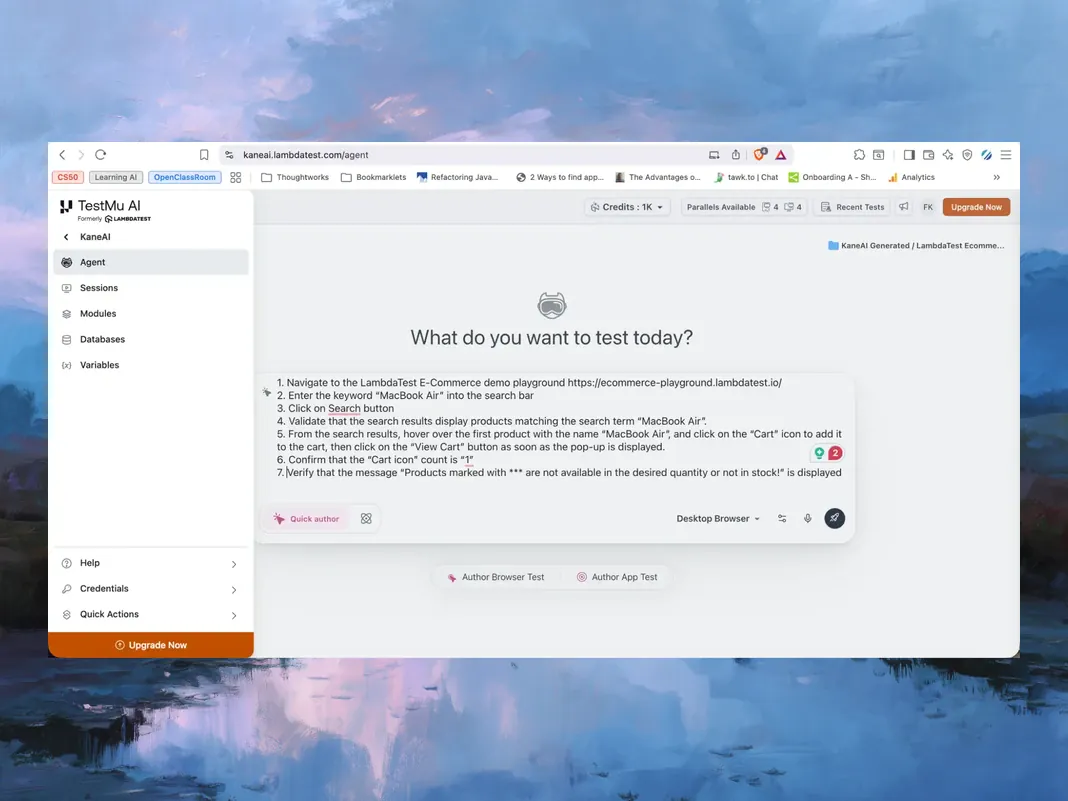Click Parallels Available indicator
This screenshot has height=801, width=1068.
coord(744,207)
